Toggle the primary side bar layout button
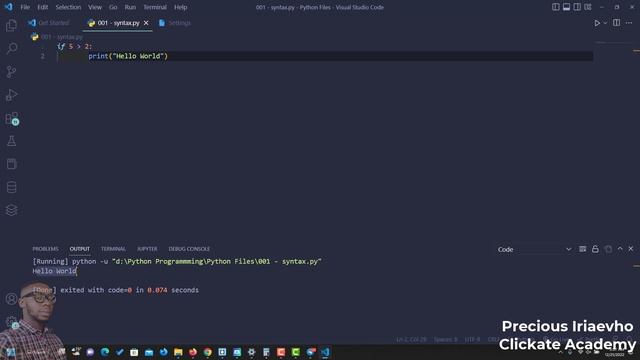This screenshot has height=360, width=640. pos(556,7)
